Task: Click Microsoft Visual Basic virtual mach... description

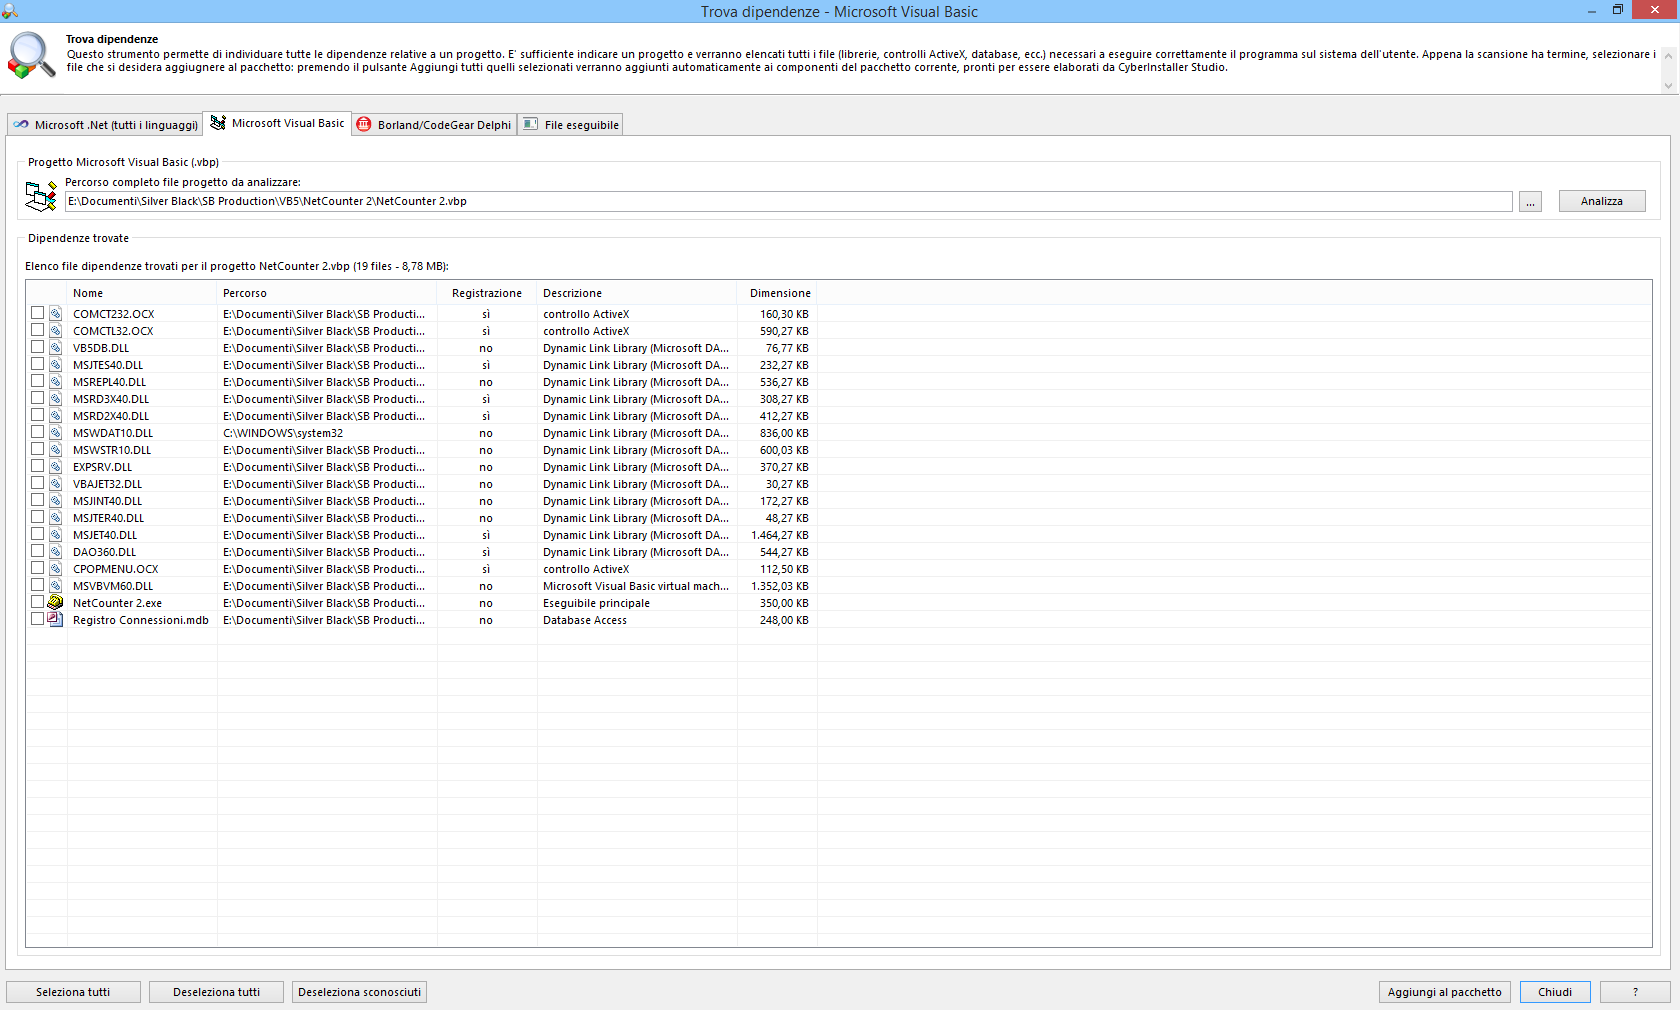Action: 636,586
